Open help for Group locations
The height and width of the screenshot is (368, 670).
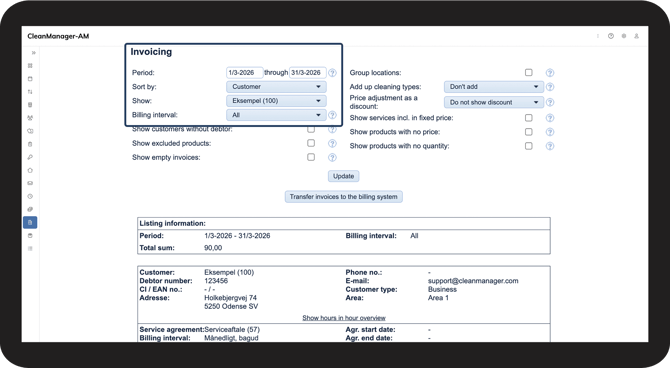[550, 73]
